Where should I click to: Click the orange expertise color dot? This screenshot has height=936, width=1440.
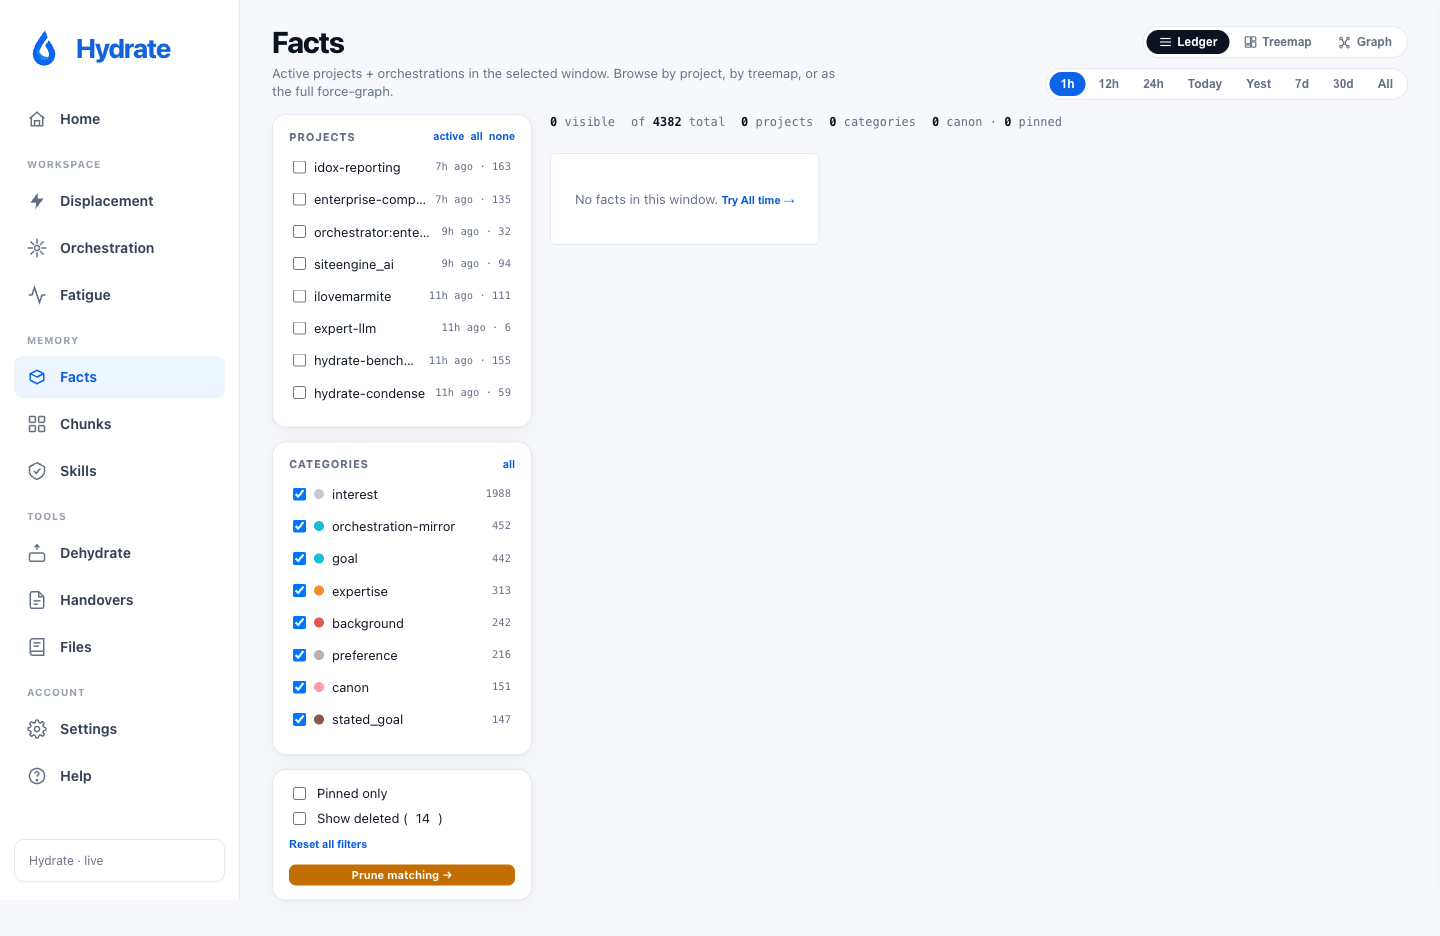(x=319, y=591)
